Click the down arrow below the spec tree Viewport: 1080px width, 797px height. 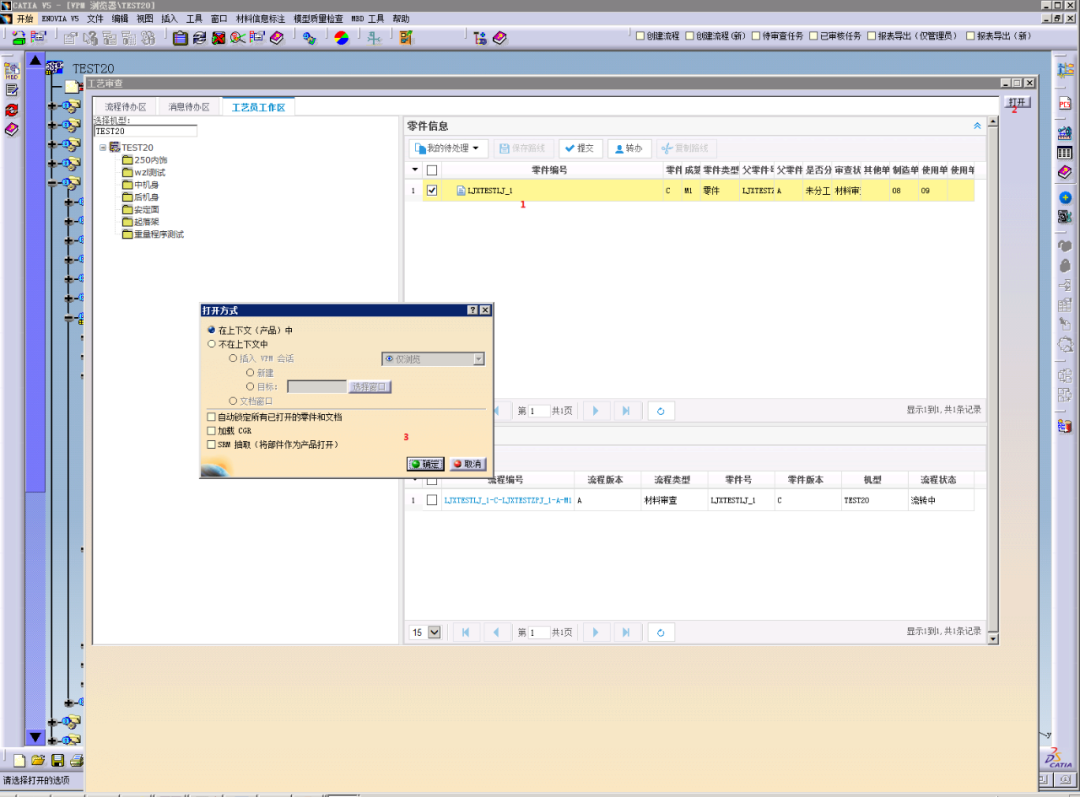tap(35, 737)
